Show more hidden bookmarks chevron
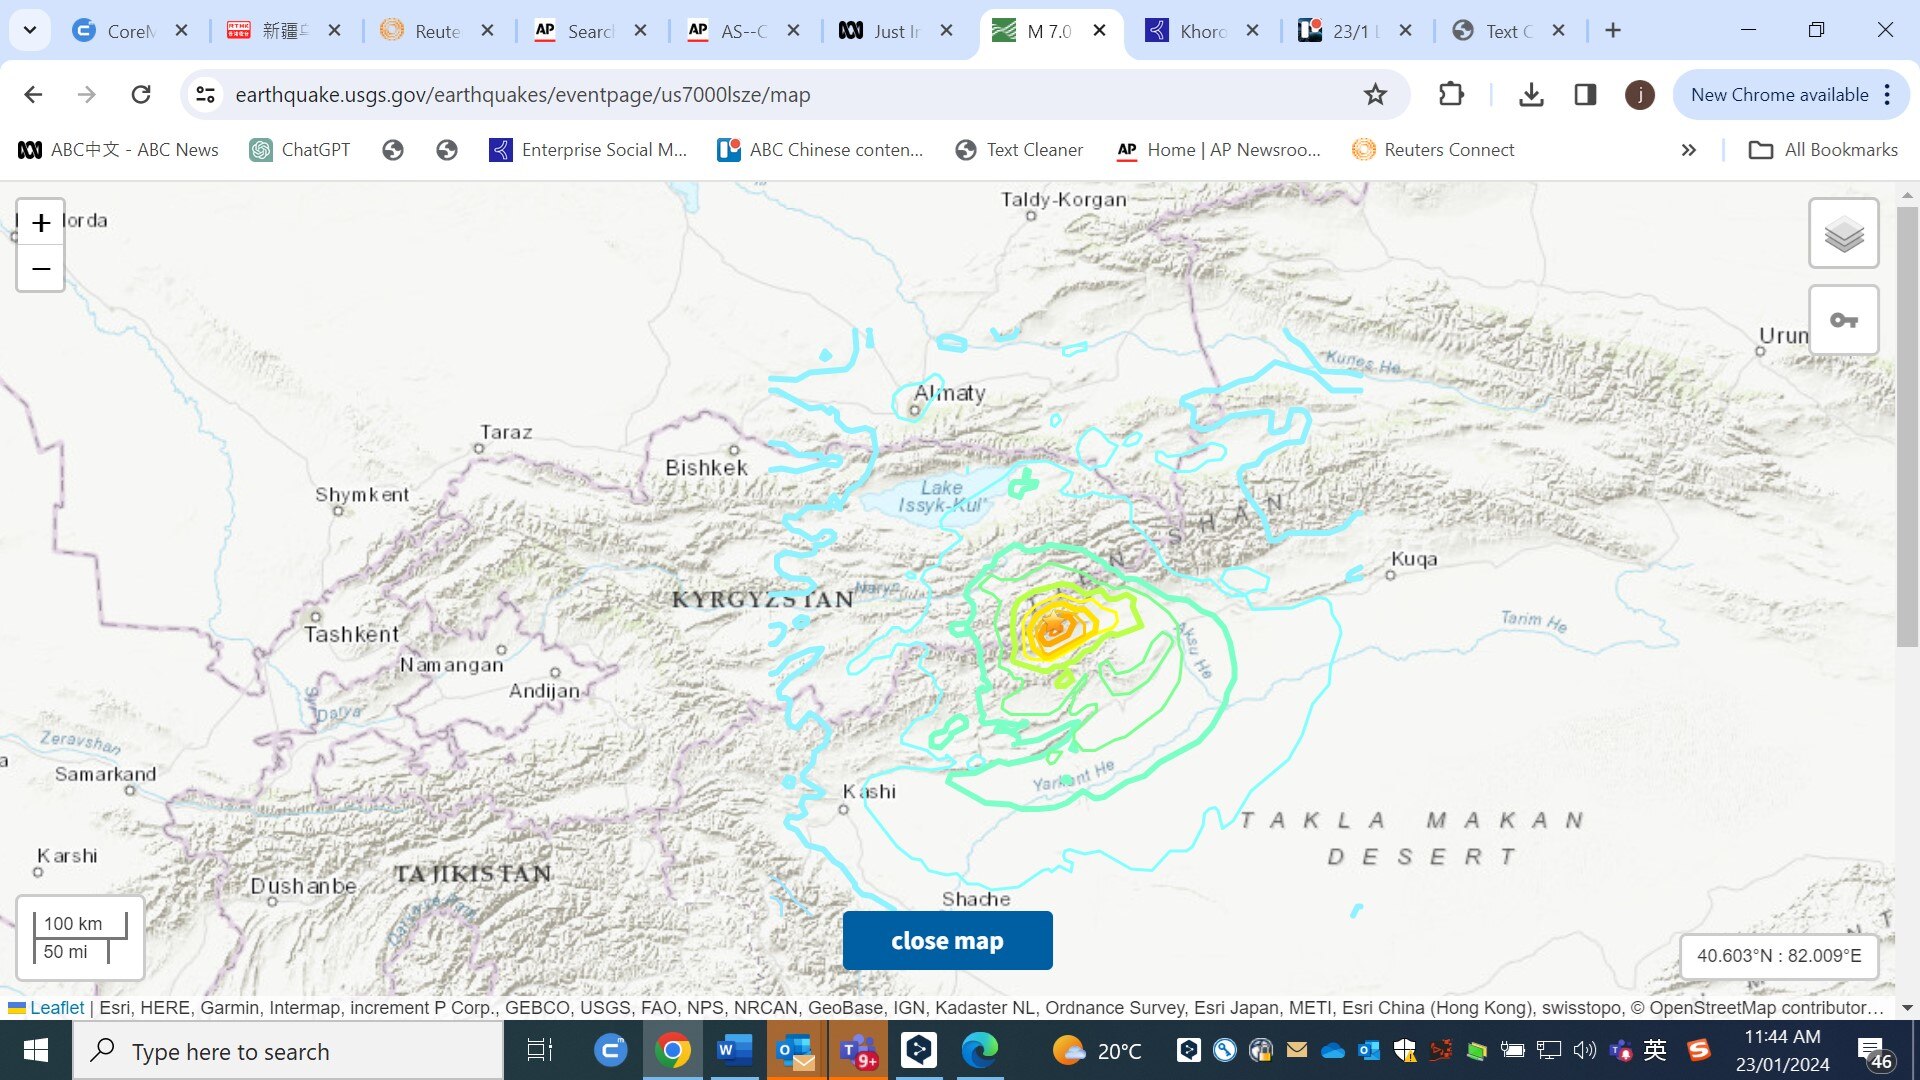Screen dimensions: 1920x1080 [1688, 150]
